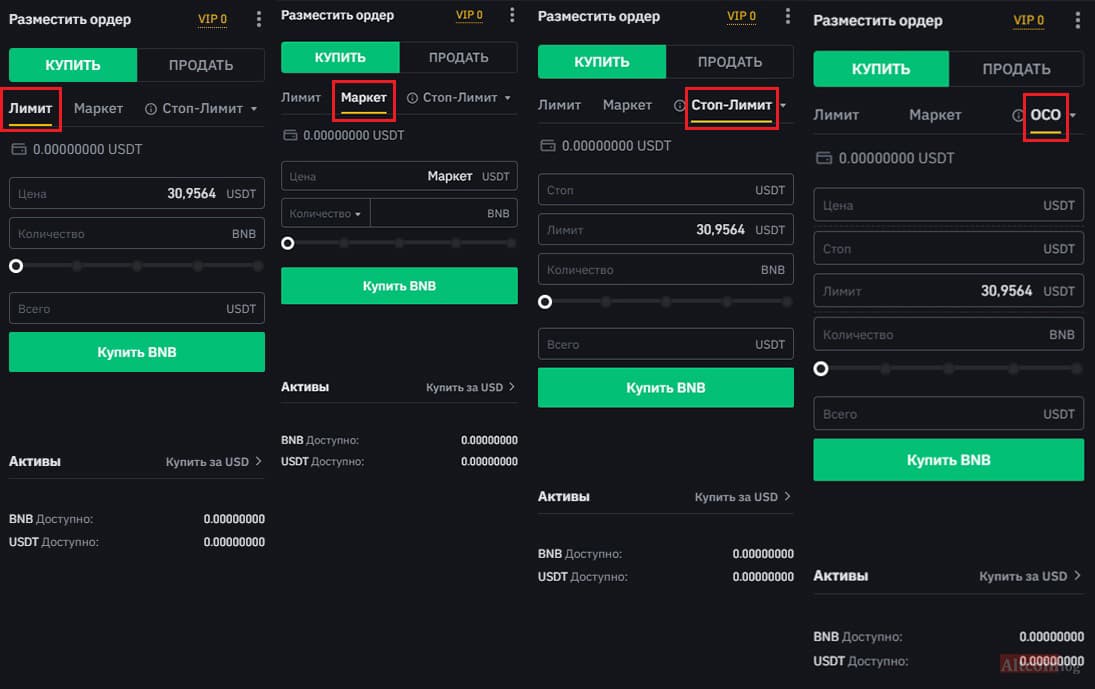Click Stop-Limit info icon in Limit order panel

coord(150,109)
